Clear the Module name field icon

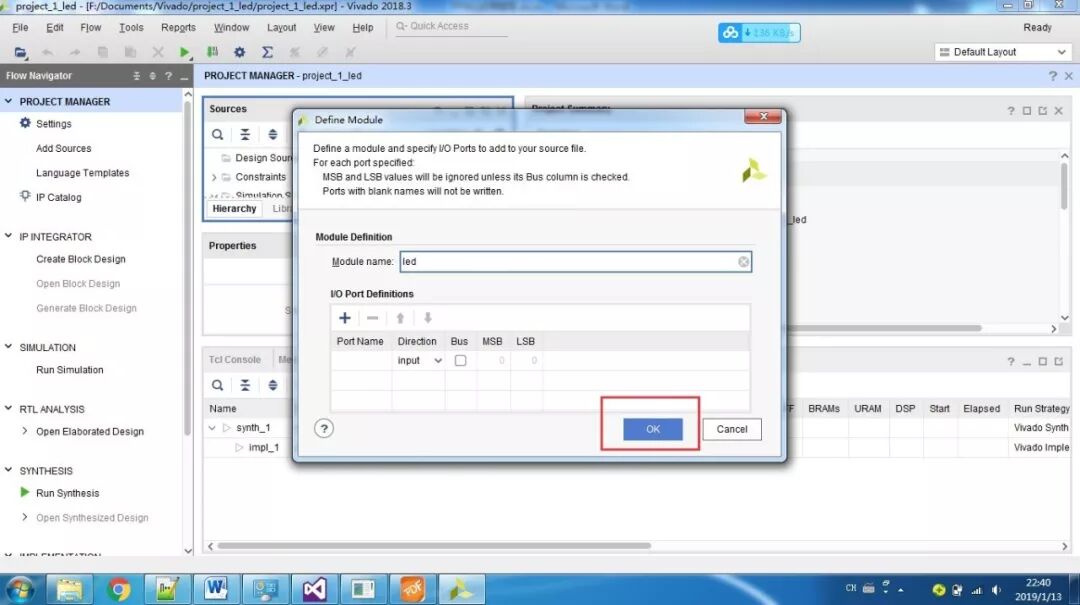click(x=744, y=262)
